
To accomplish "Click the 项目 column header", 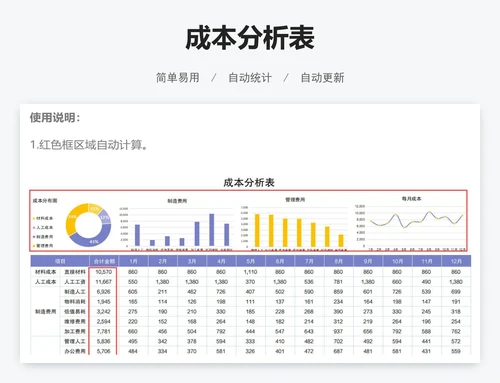I will (x=60, y=261).
